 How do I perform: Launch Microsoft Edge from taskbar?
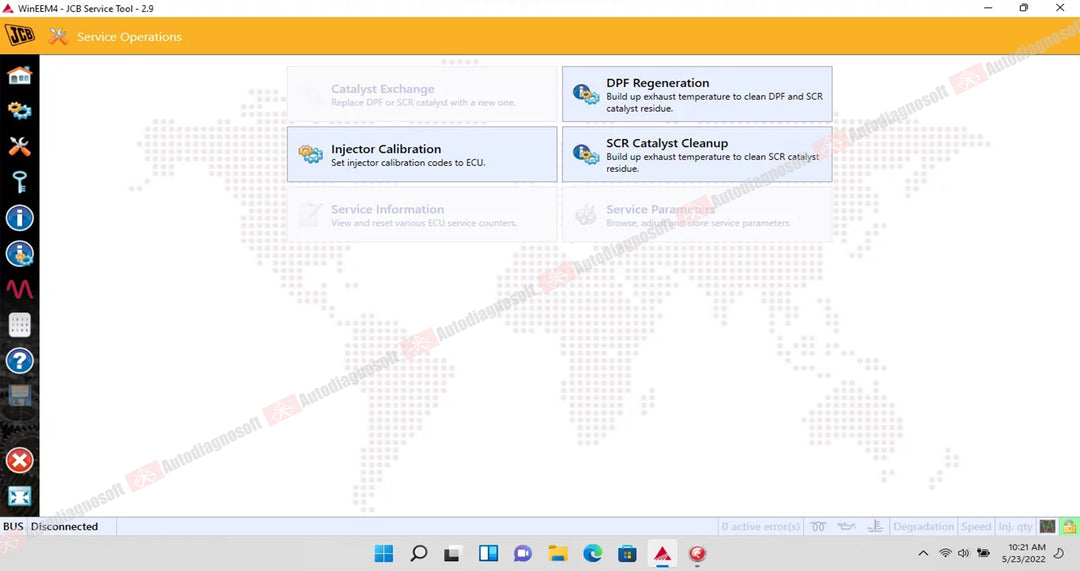[592, 553]
